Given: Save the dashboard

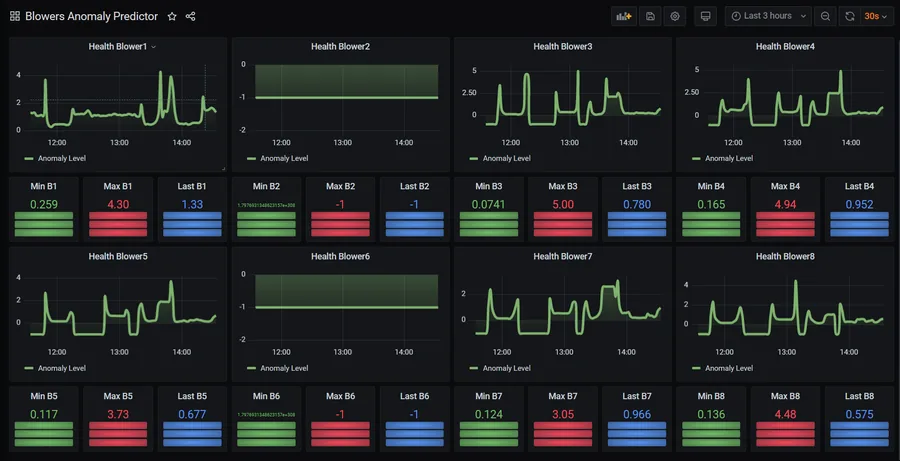Looking at the screenshot, I should 650,16.
